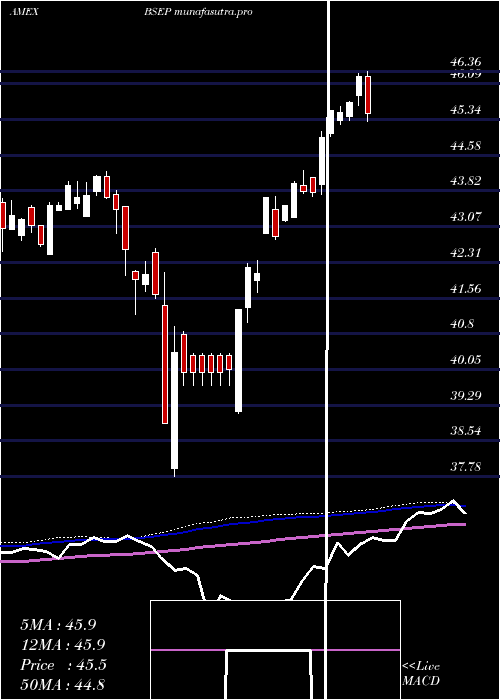Click the 40.8 price axis label
The height and width of the screenshot is (700, 500).
point(462,324)
